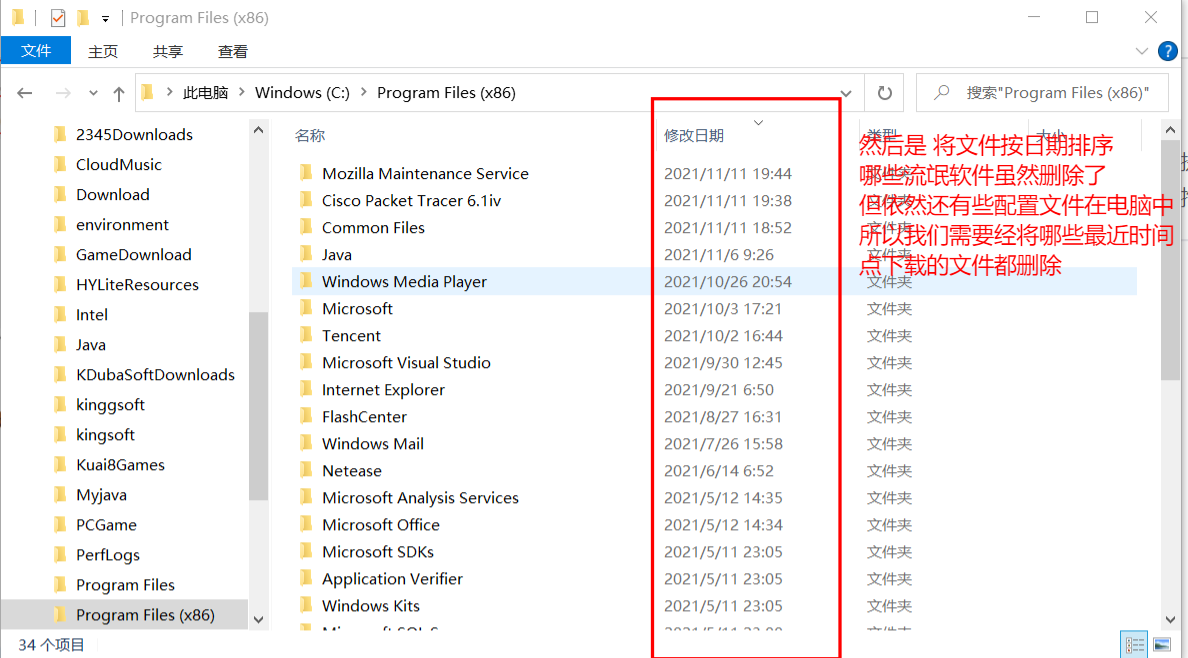1188x658 pixels.
Task: Switch to the 查看 ribbon tab
Action: pyautogui.click(x=233, y=52)
